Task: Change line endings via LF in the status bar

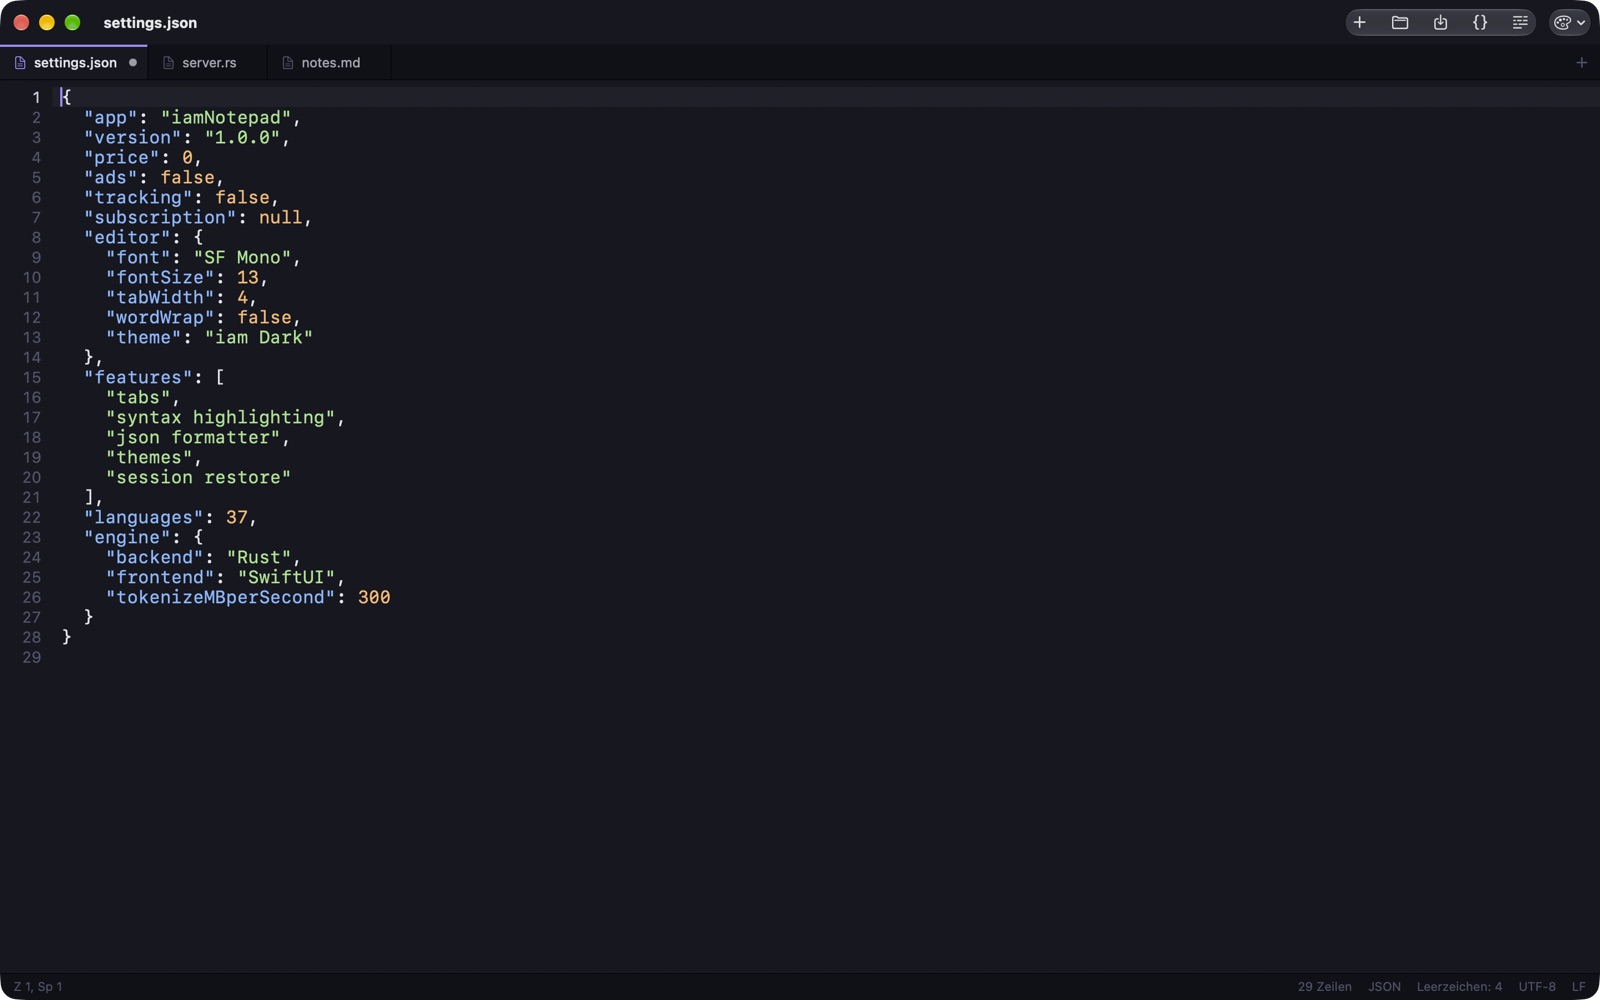Action: pos(1578,987)
